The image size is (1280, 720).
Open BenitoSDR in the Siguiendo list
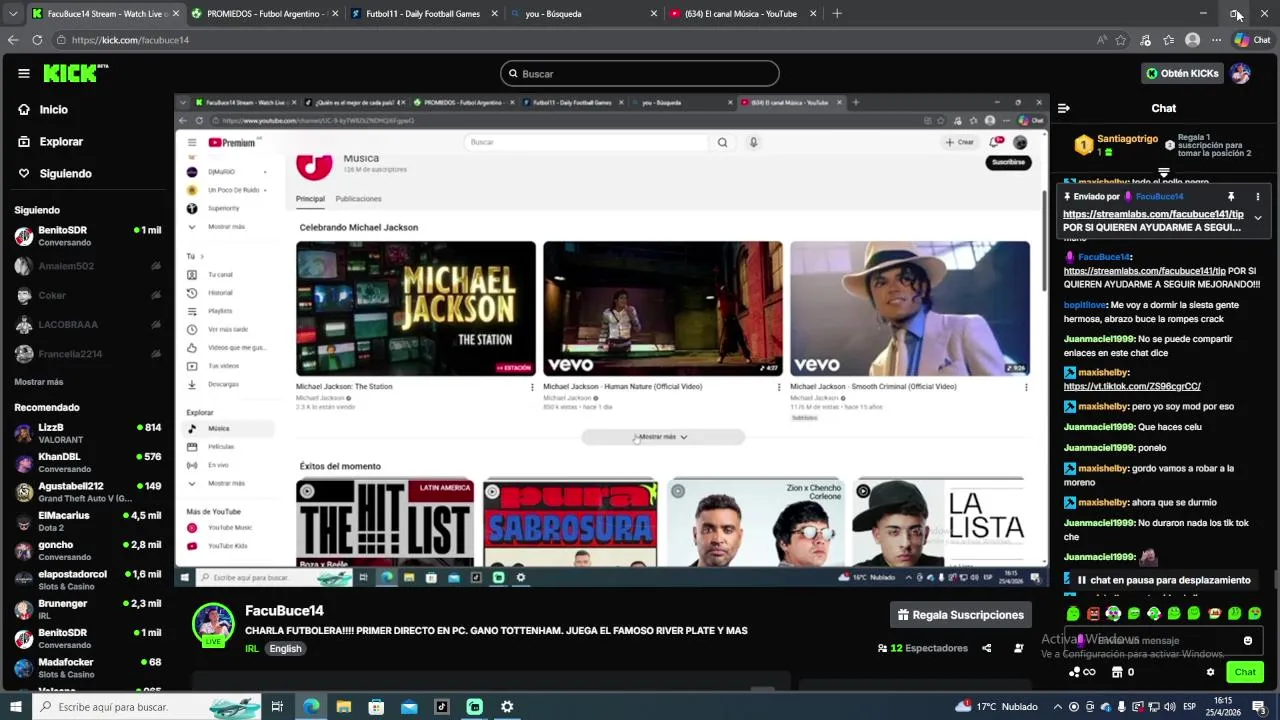tap(88, 236)
